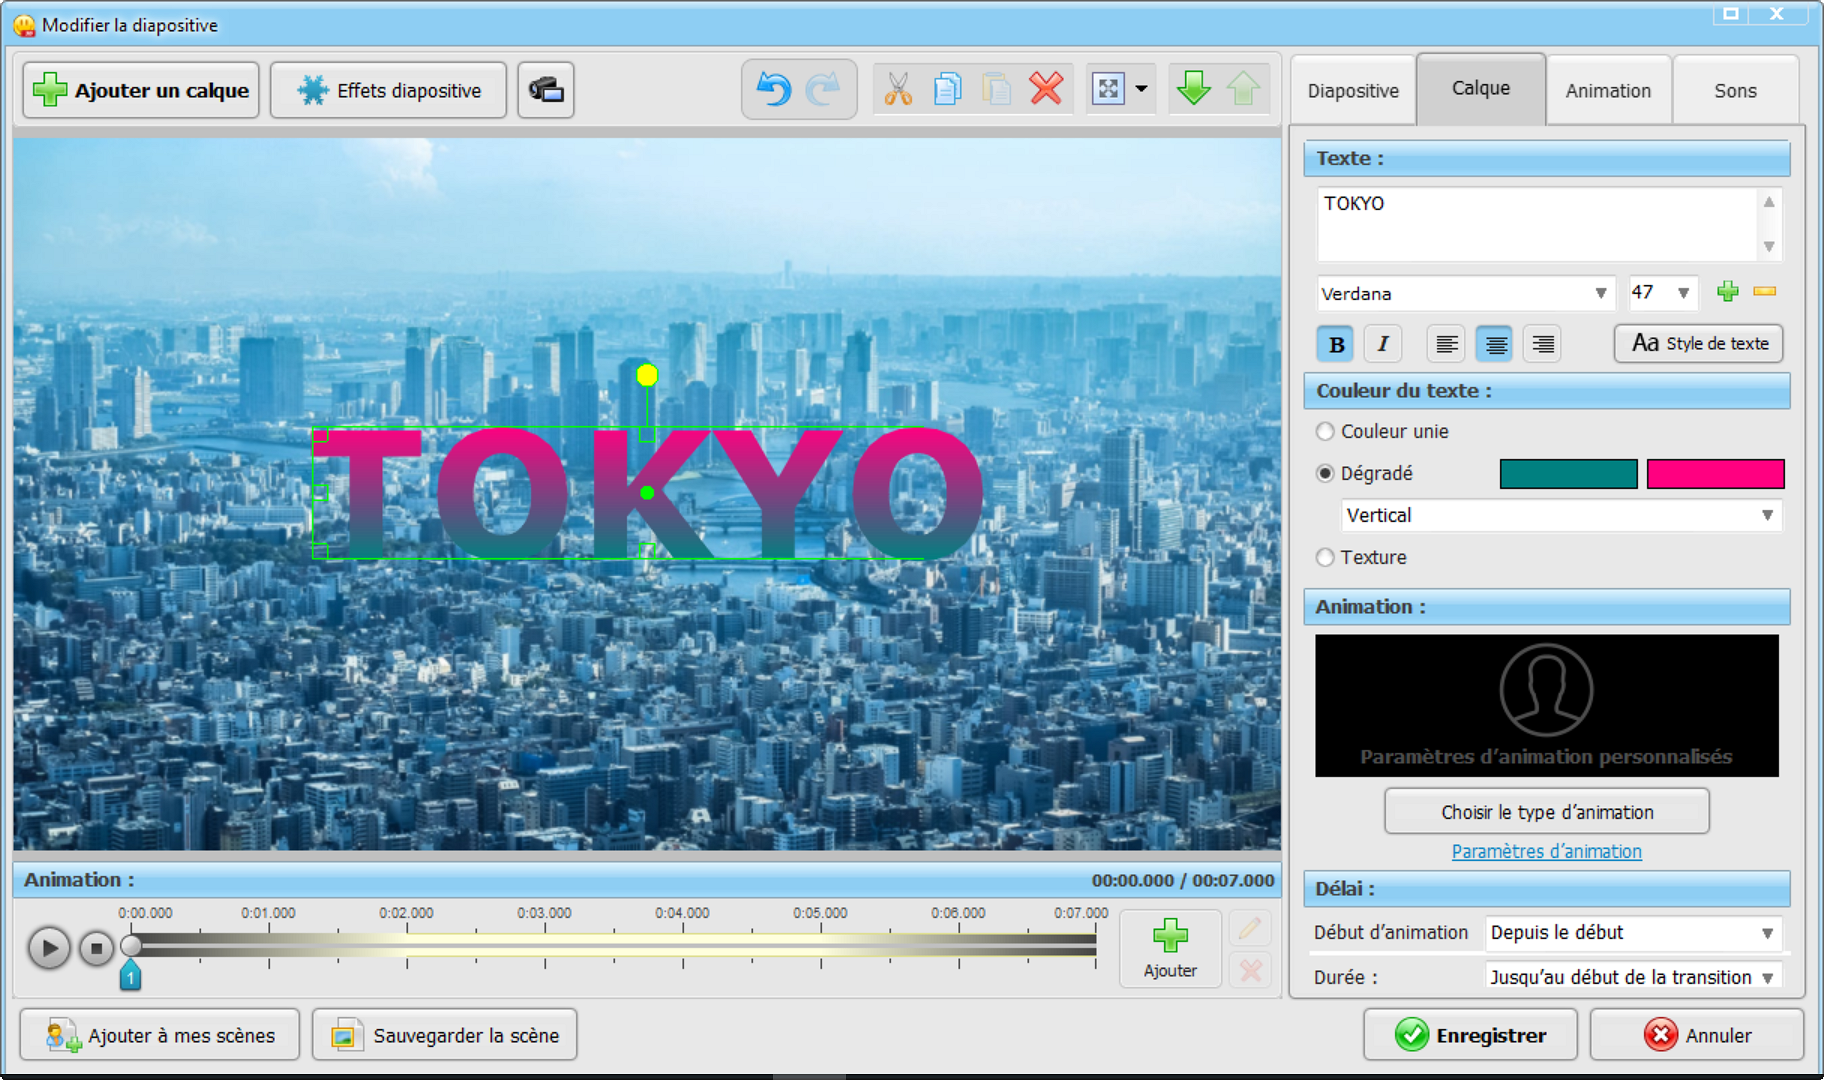Click the fit-to-frame icon
1824x1080 pixels.
(x=1108, y=89)
